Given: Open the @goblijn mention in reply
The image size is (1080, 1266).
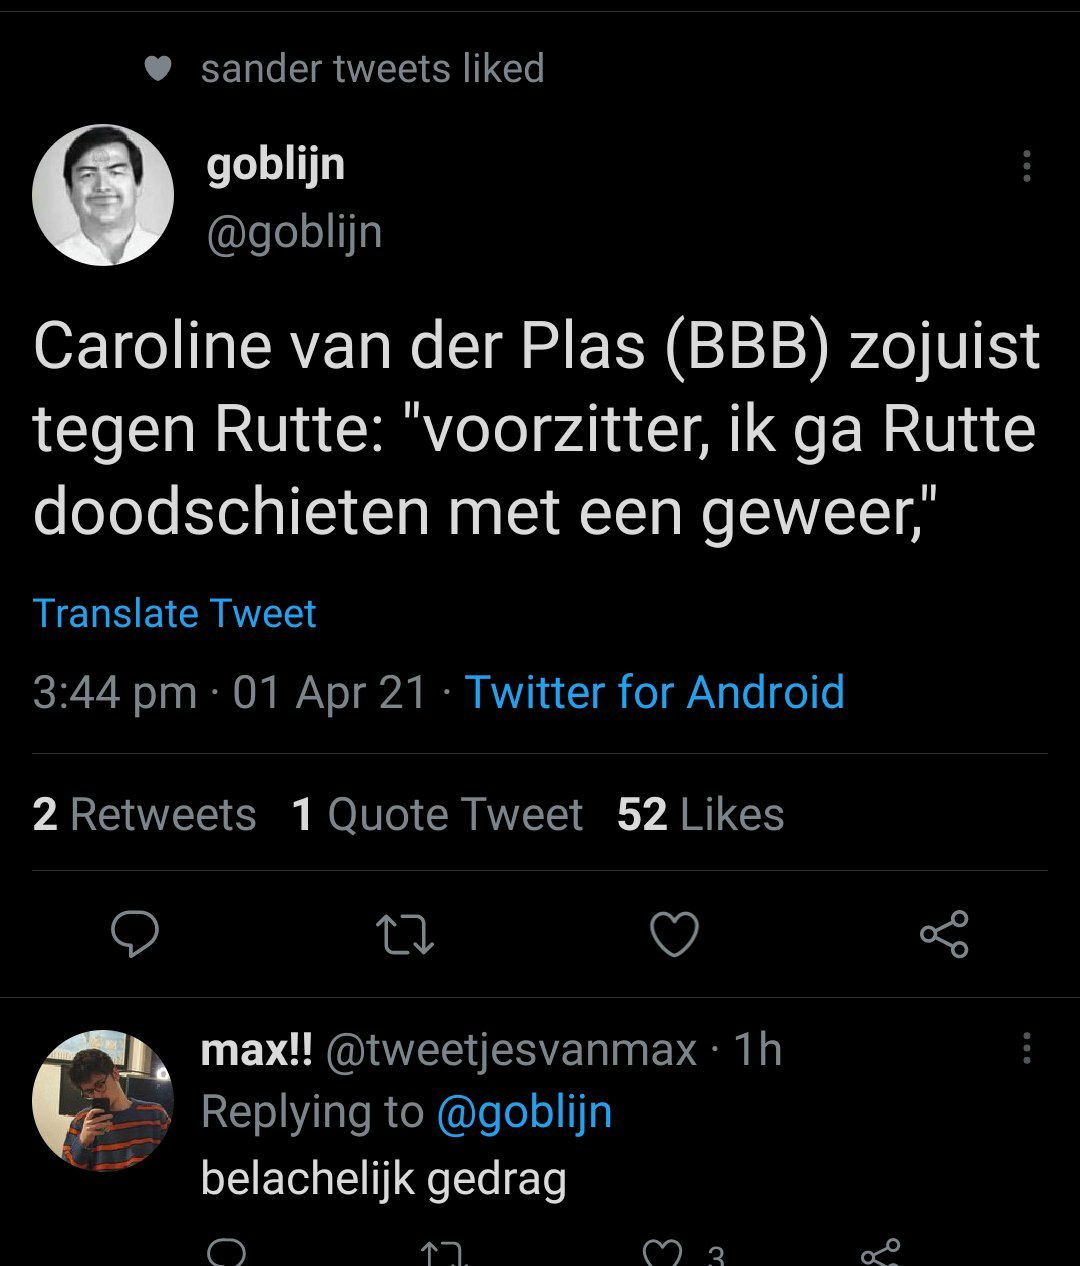Looking at the screenshot, I should pos(524,1112).
